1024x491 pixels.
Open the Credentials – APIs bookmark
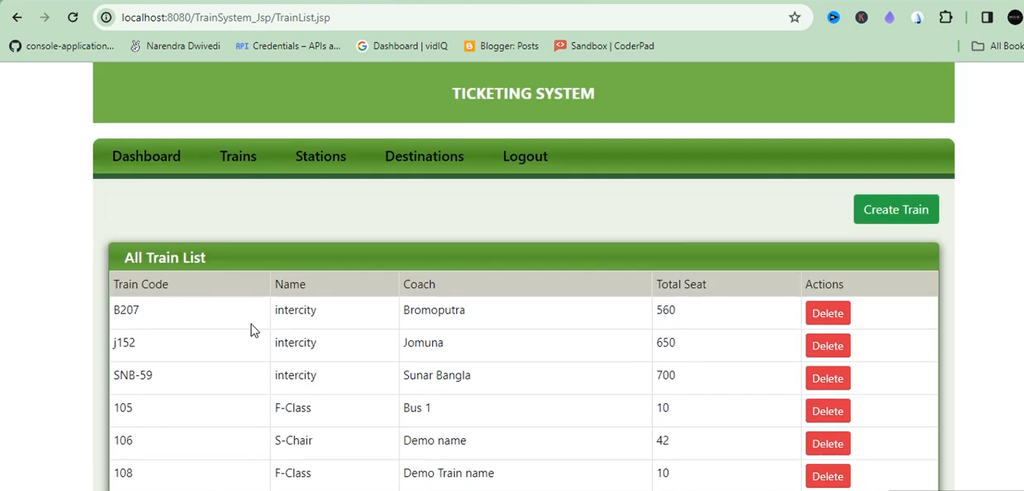pos(288,46)
